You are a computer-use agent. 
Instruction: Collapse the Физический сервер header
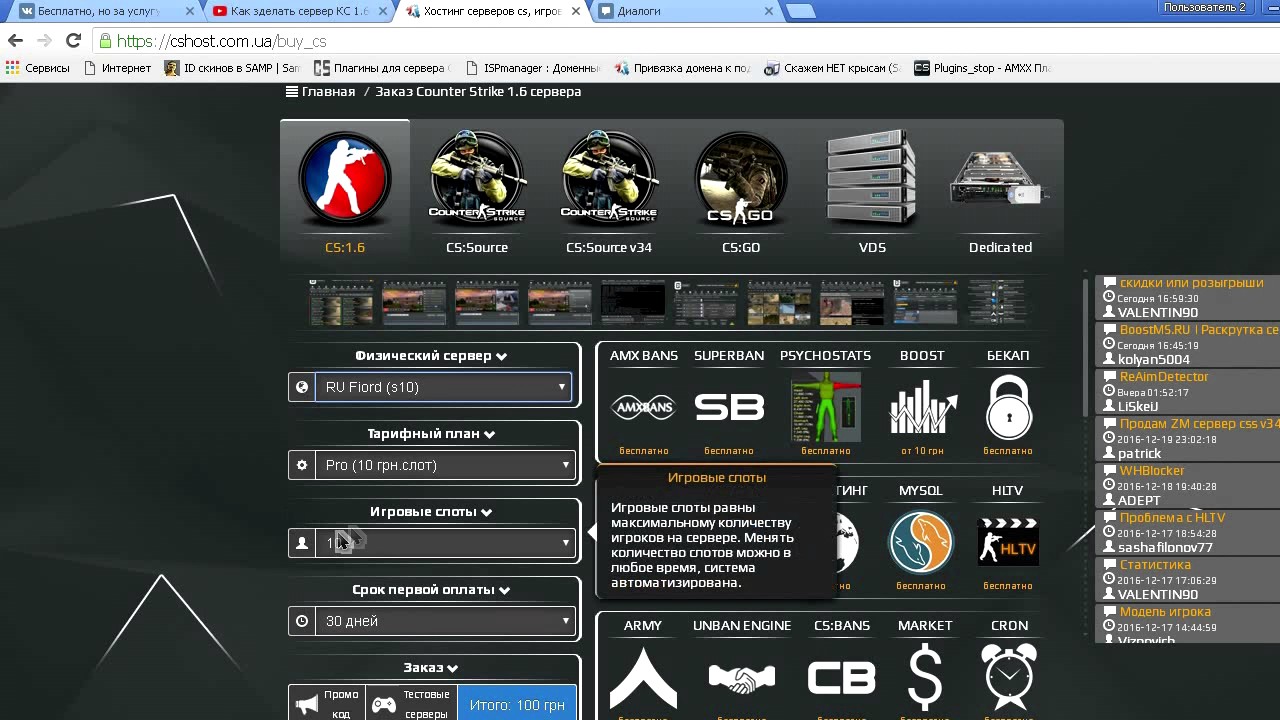[x=431, y=355]
